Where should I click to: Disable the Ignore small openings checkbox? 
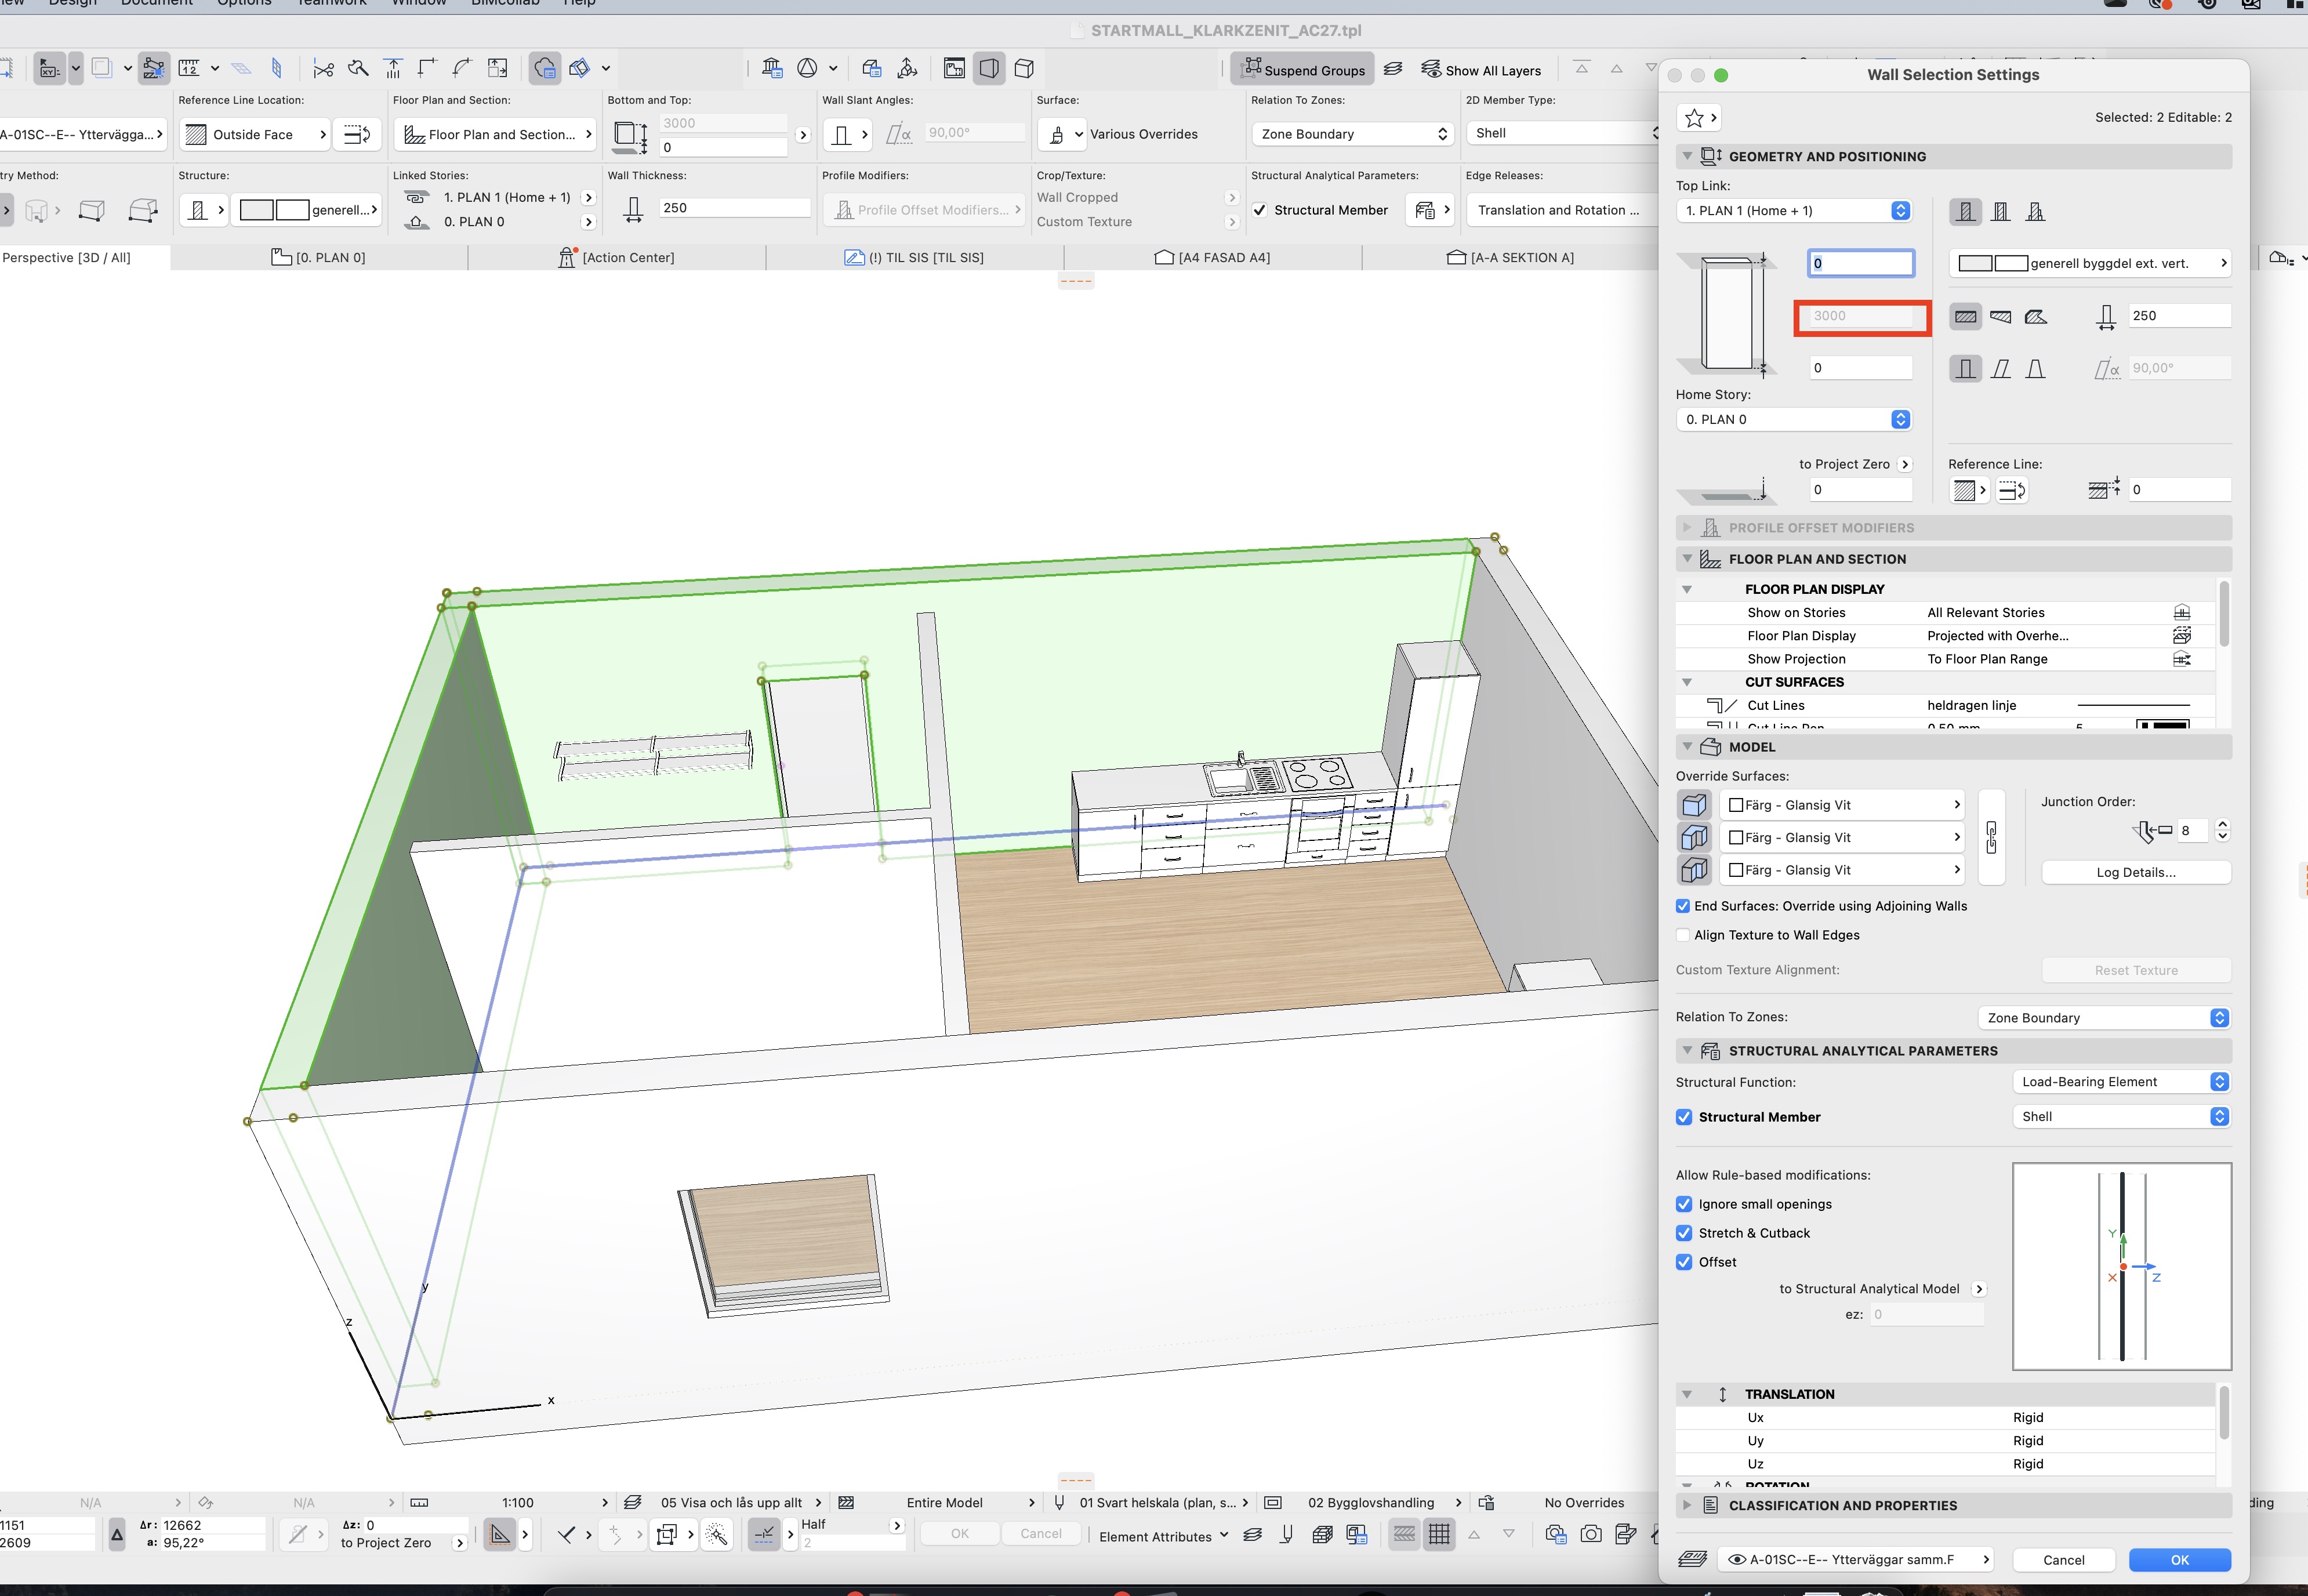pyautogui.click(x=1684, y=1204)
